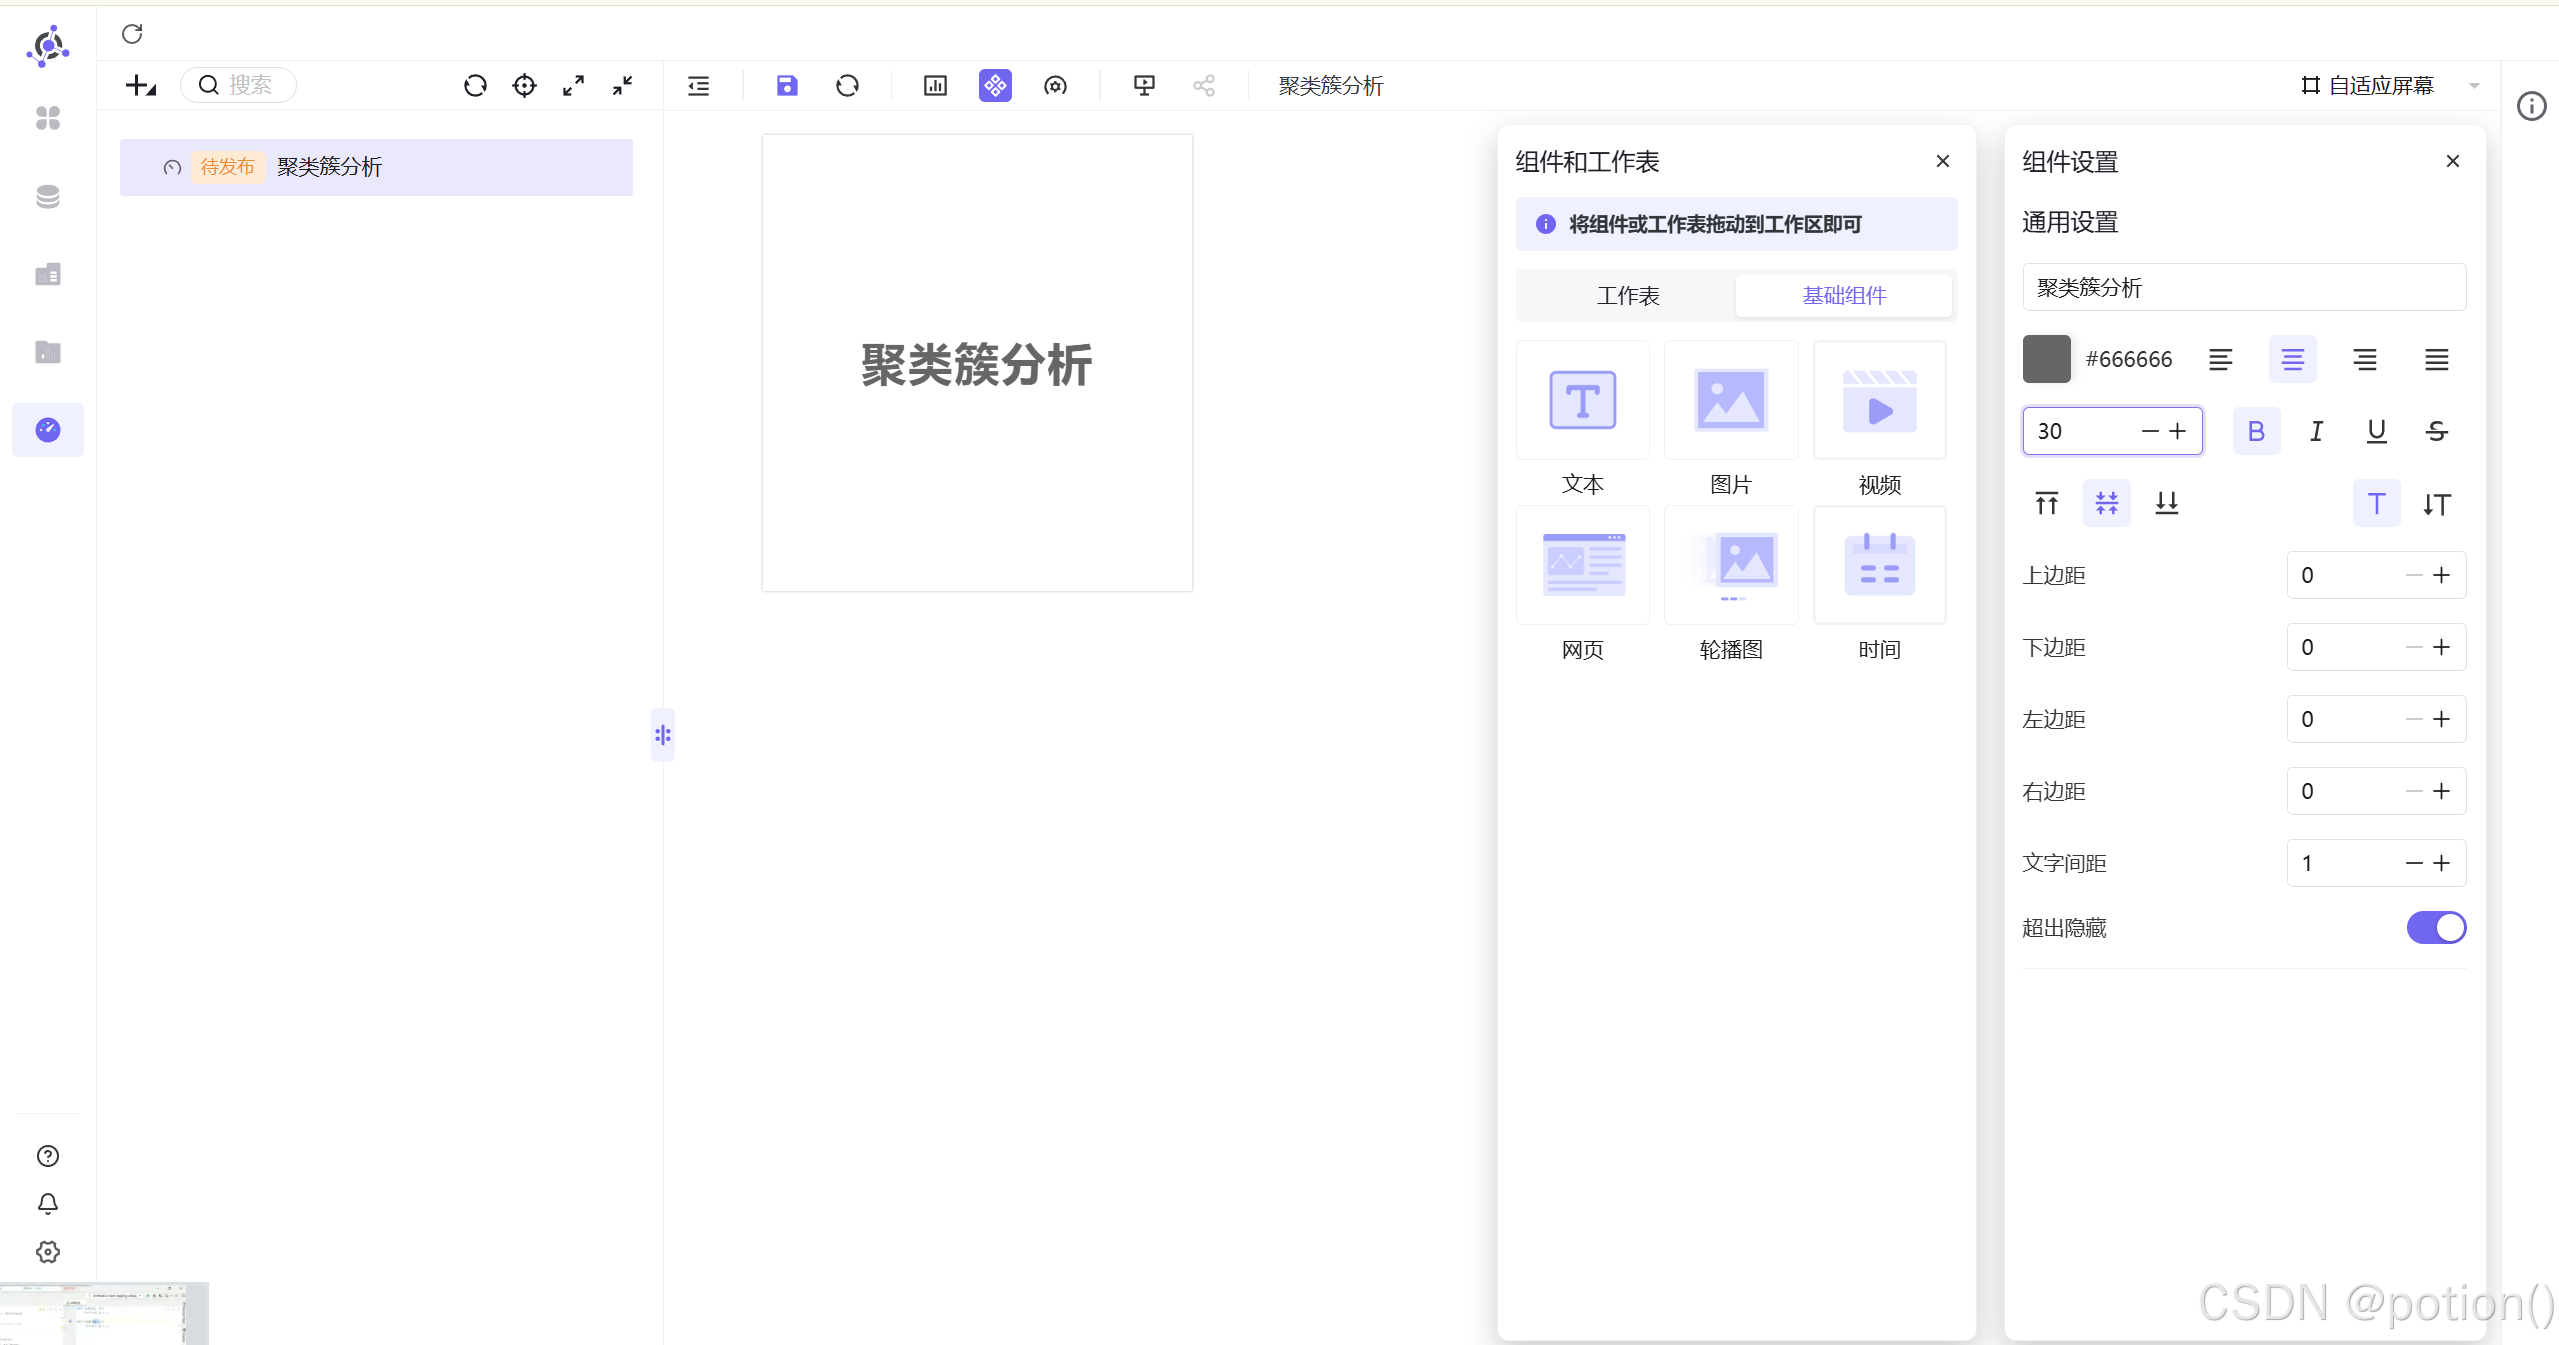Screen dimensions: 2559x1345
Task: Align text to top vertically
Action: (x=2047, y=503)
